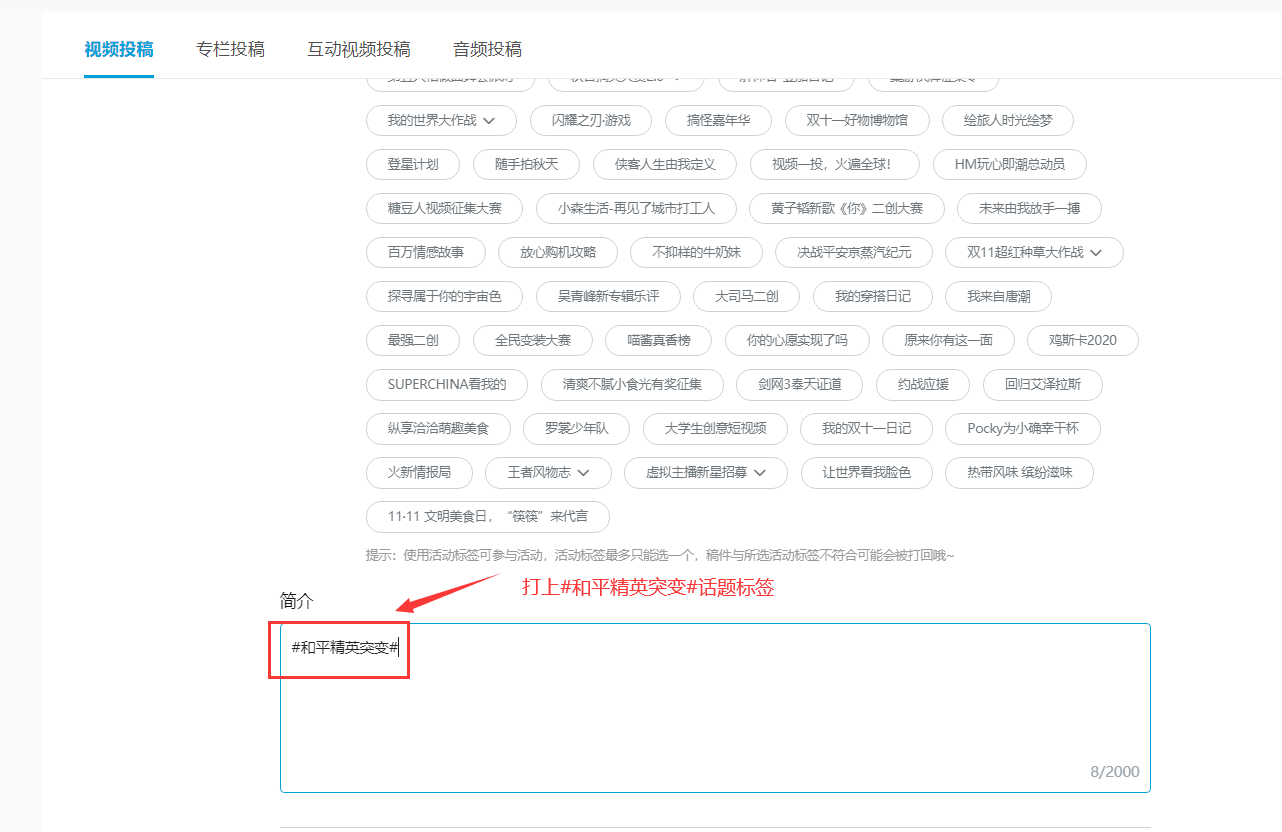Pick the 百万情感故事 tag
The image size is (1282, 832).
click(x=426, y=252)
